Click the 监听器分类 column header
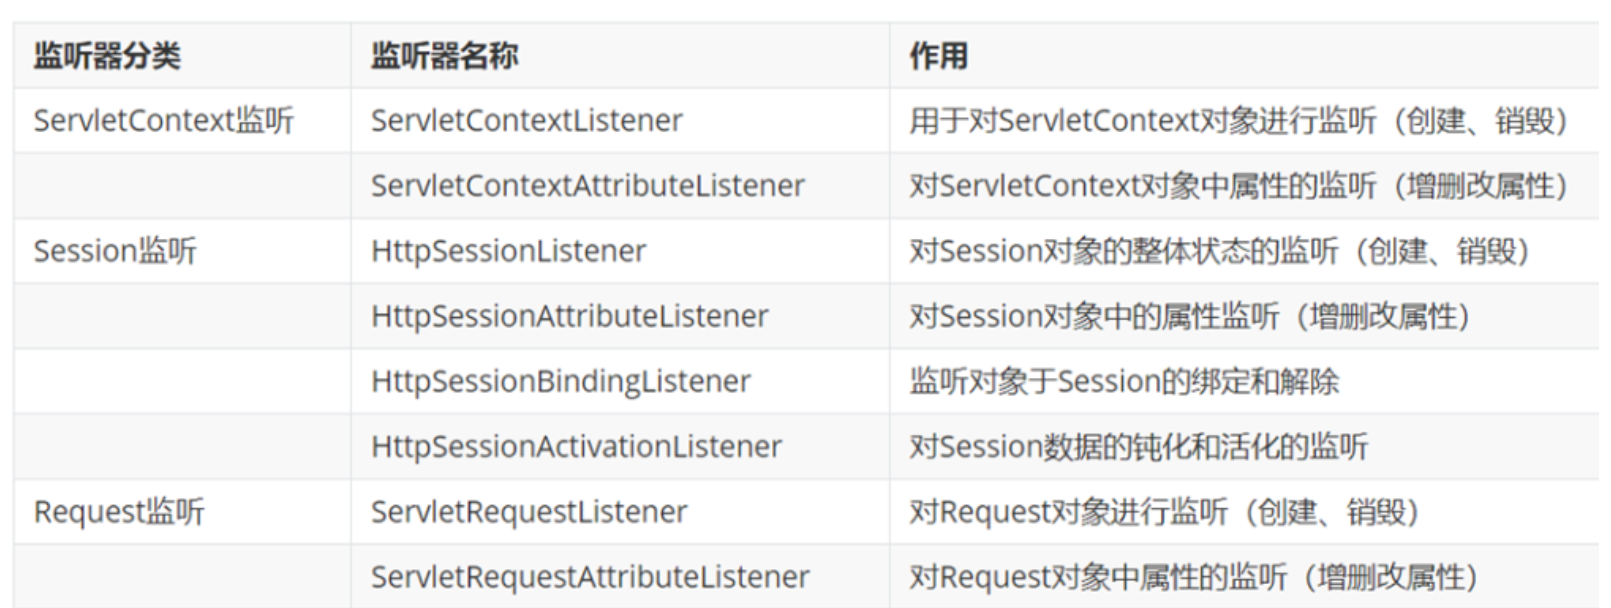 click(x=107, y=56)
